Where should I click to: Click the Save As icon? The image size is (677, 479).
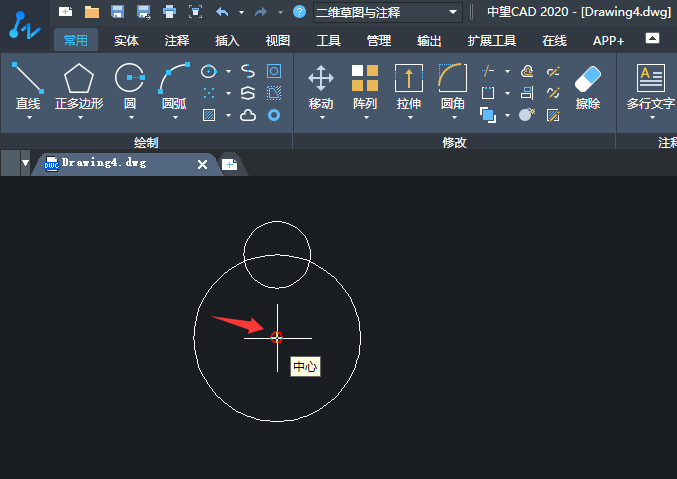tap(144, 12)
